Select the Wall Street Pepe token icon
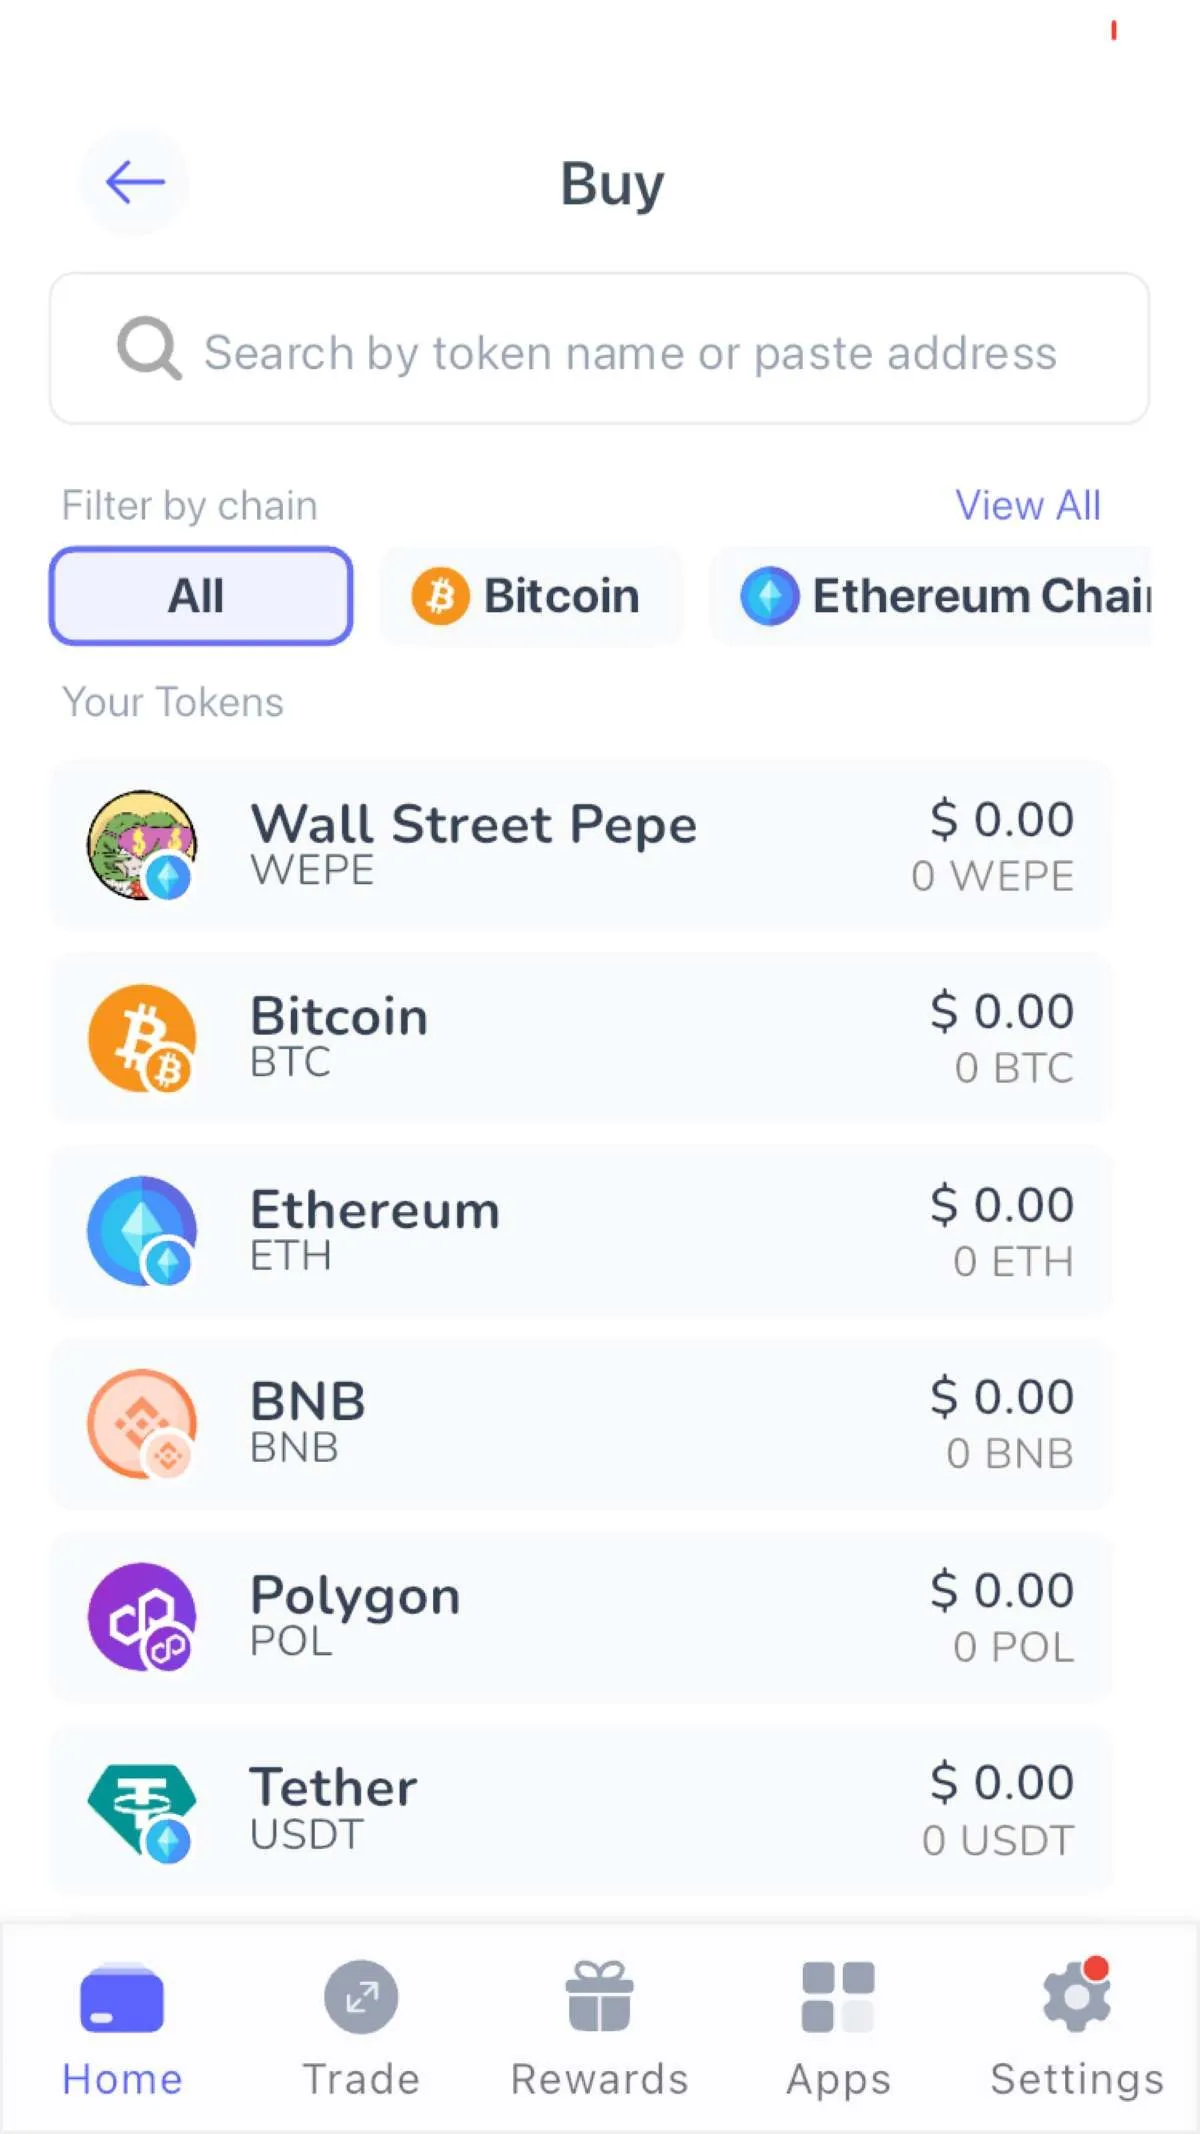Screen dimensions: 1200x2134 click(141, 846)
